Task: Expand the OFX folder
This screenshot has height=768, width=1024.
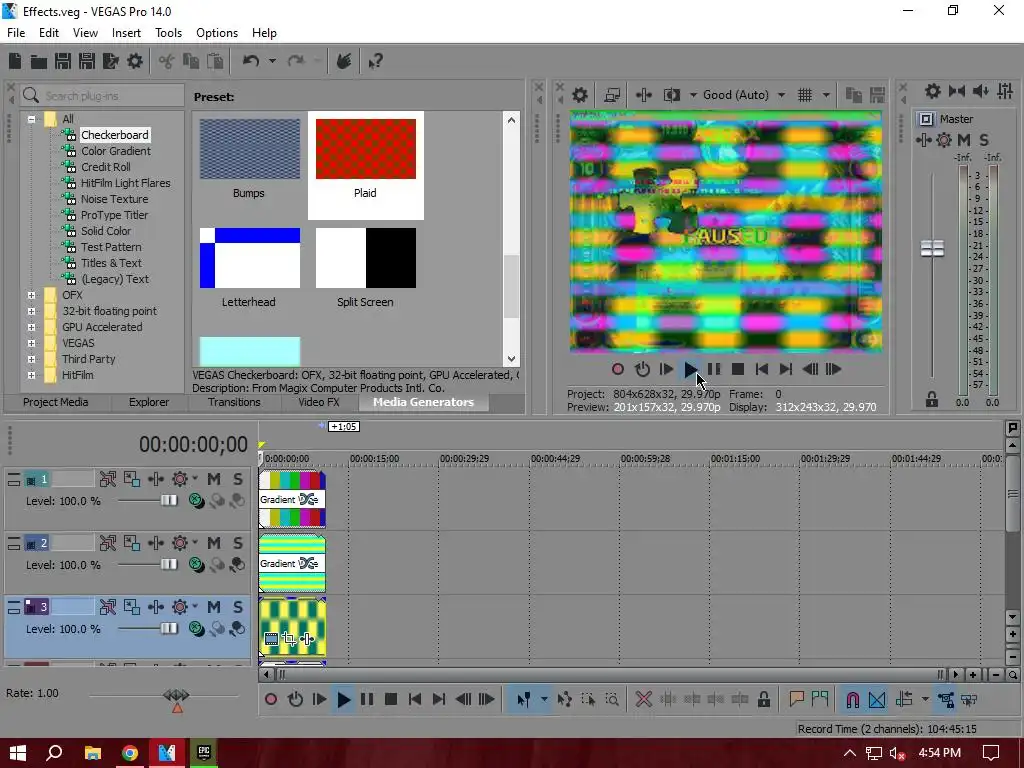Action: pyautogui.click(x=31, y=295)
